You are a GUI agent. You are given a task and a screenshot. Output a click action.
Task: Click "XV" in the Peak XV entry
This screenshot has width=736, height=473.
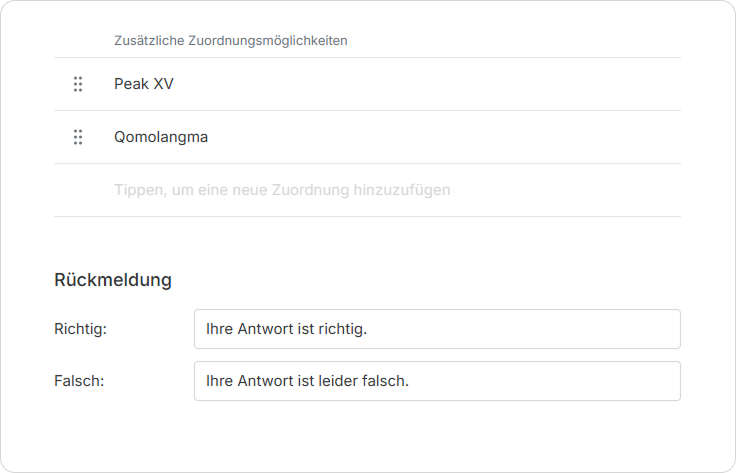click(163, 84)
